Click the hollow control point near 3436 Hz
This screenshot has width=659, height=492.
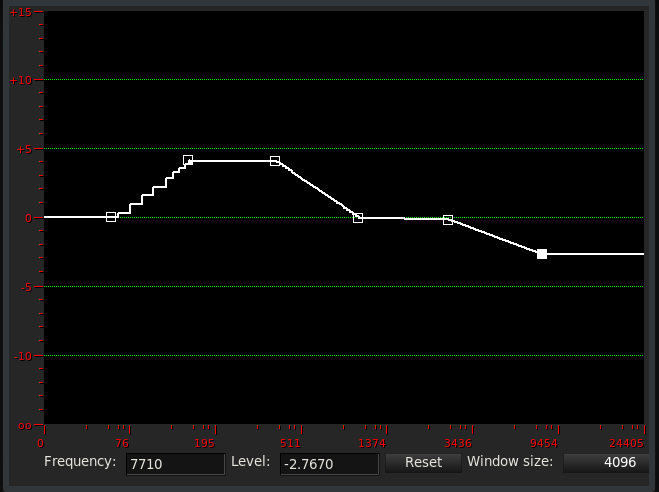click(448, 219)
